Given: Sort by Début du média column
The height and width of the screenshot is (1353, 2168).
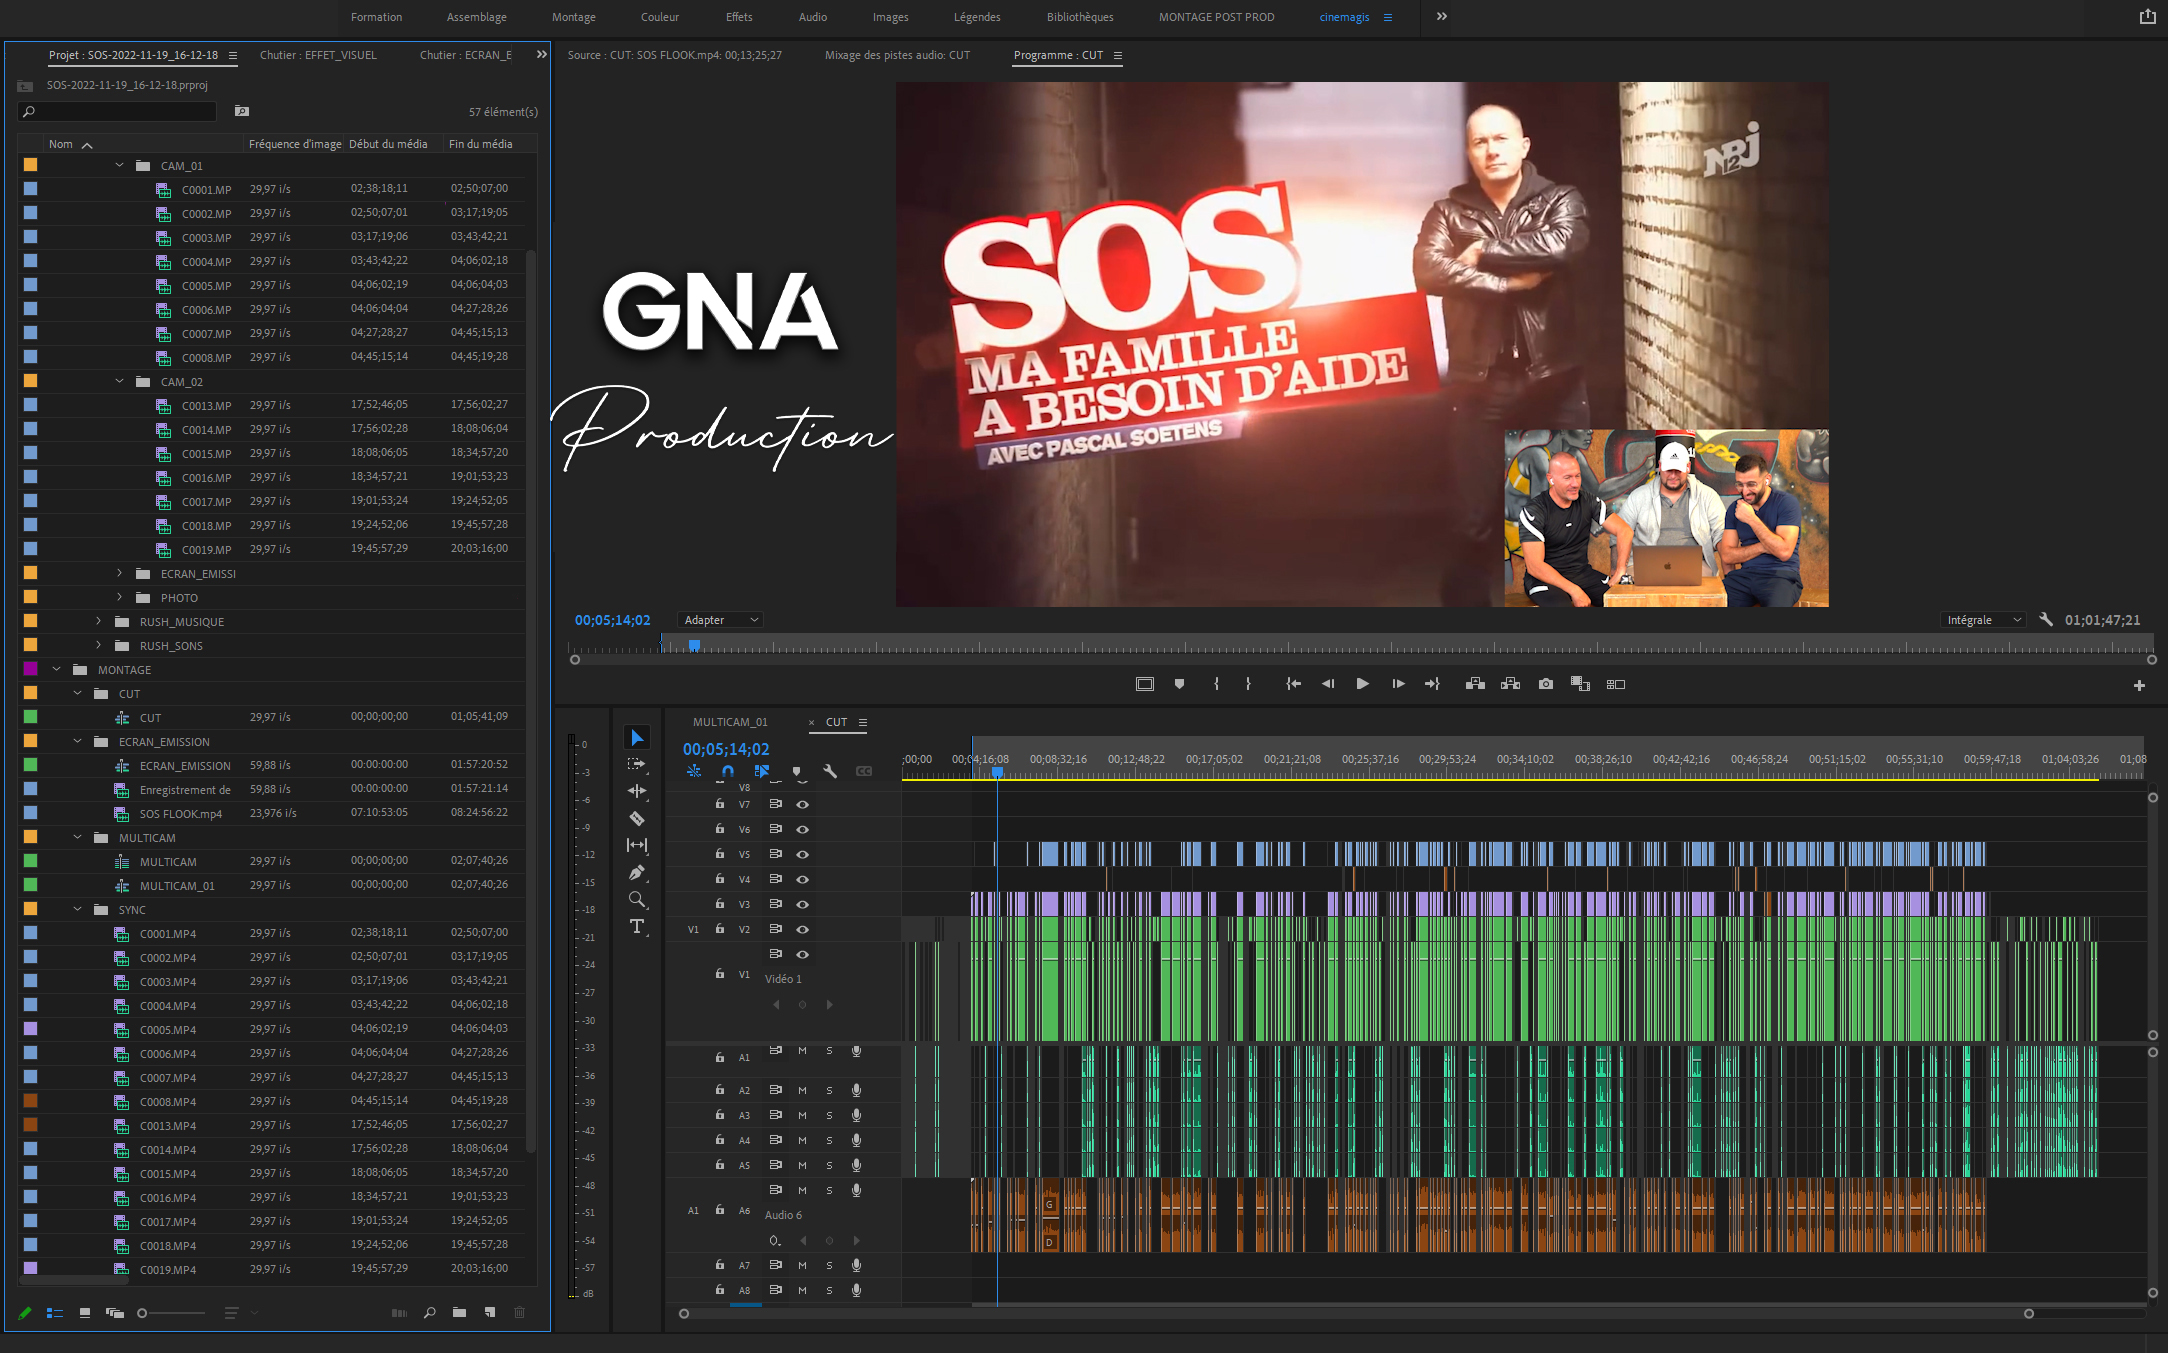Looking at the screenshot, I should 388,144.
